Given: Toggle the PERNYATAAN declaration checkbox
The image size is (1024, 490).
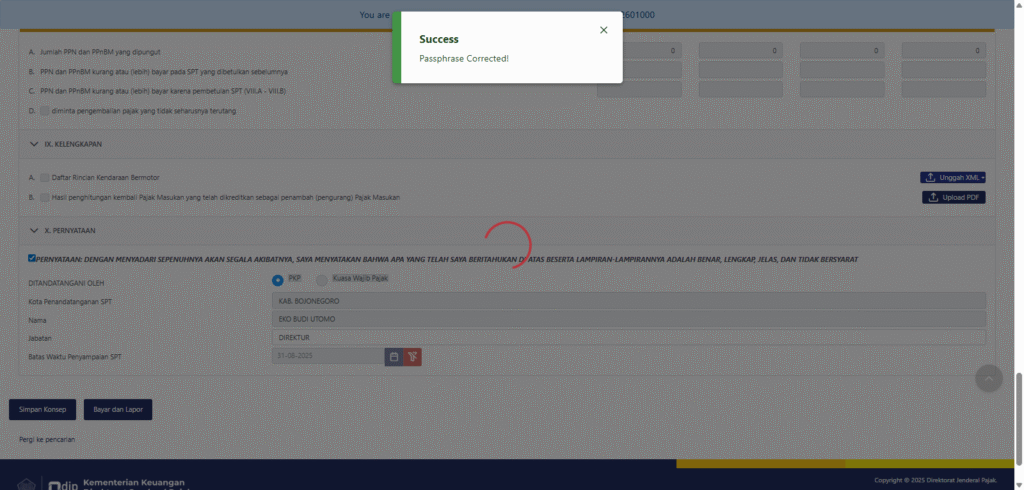Looking at the screenshot, I should (x=33, y=258).
